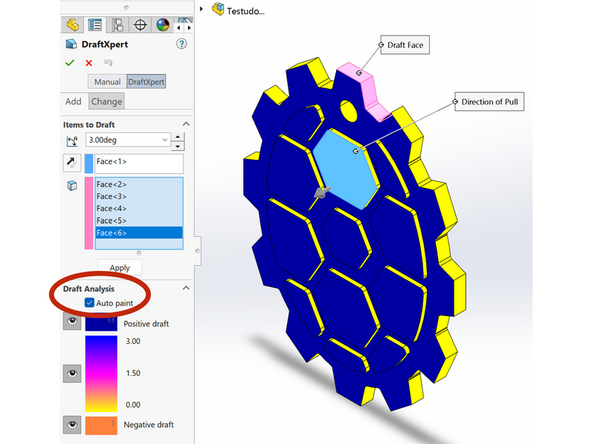Open the DimXpertManager crosshair tab
The image size is (592, 444).
point(140,25)
